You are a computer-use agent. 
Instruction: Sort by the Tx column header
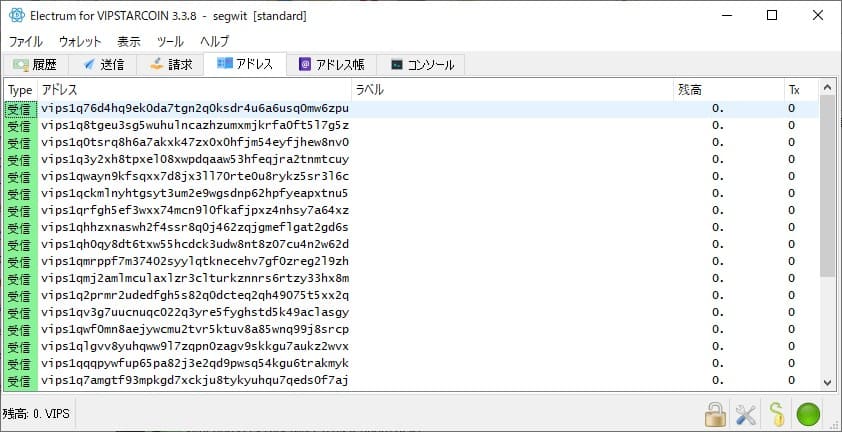coord(801,90)
